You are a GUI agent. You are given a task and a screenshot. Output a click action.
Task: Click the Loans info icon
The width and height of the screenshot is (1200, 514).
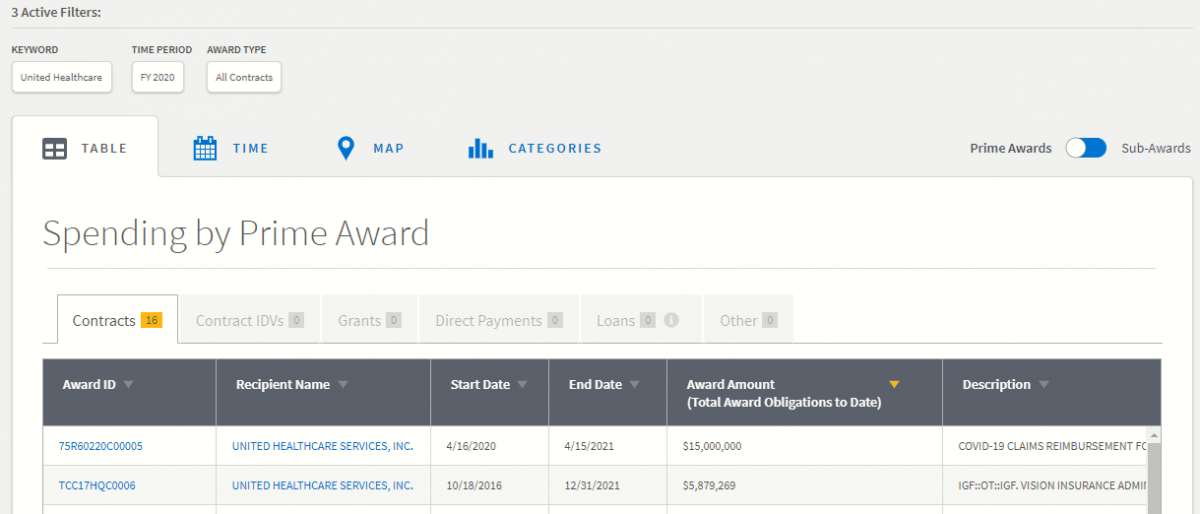(x=672, y=320)
